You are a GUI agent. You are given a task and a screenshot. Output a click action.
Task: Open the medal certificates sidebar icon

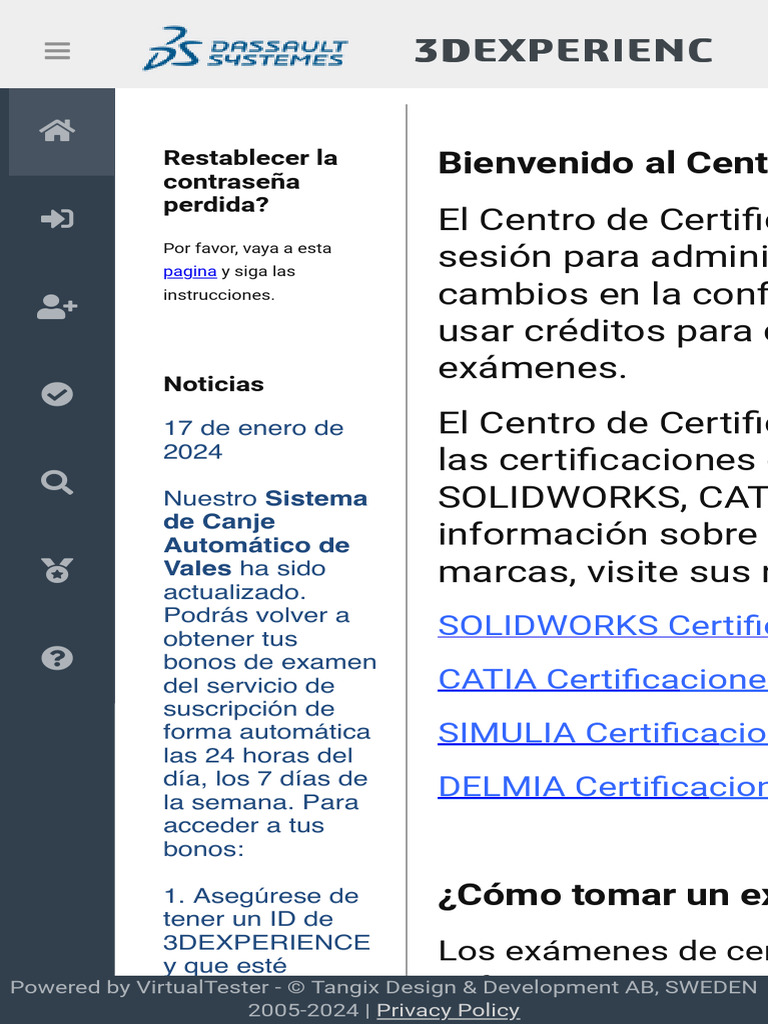[57, 570]
